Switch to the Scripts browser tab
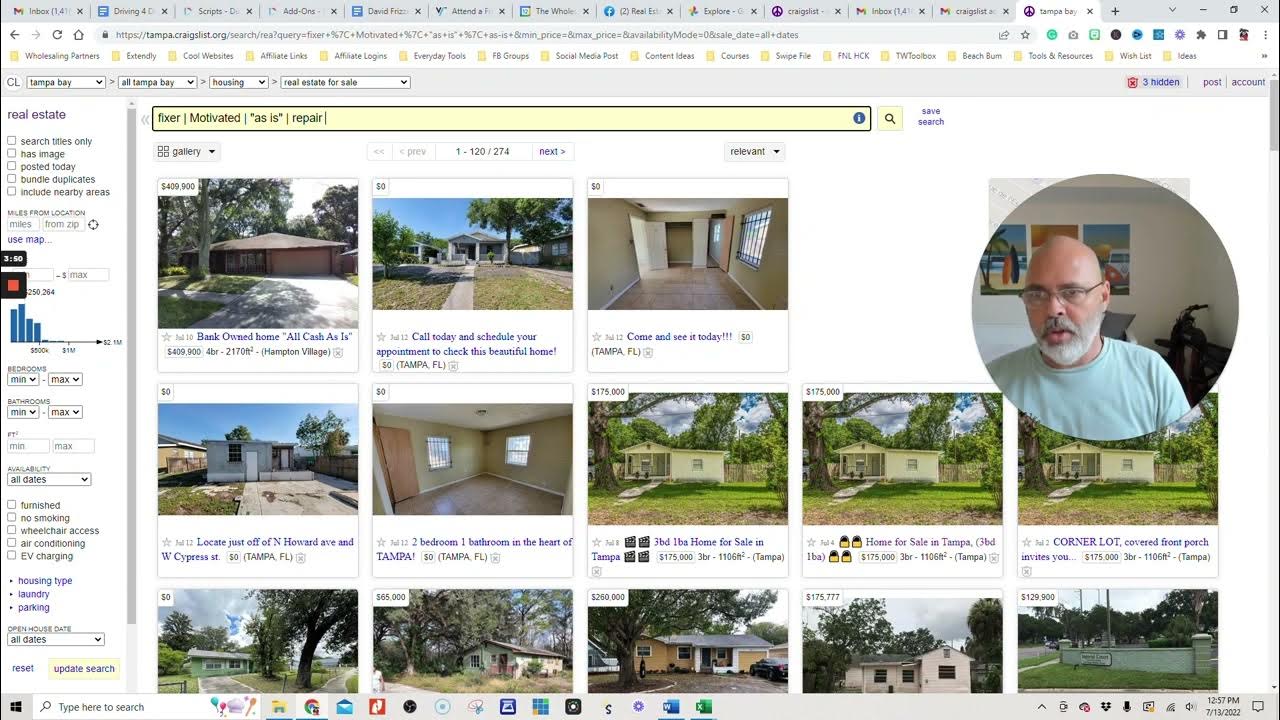1280x720 pixels. 218,11
